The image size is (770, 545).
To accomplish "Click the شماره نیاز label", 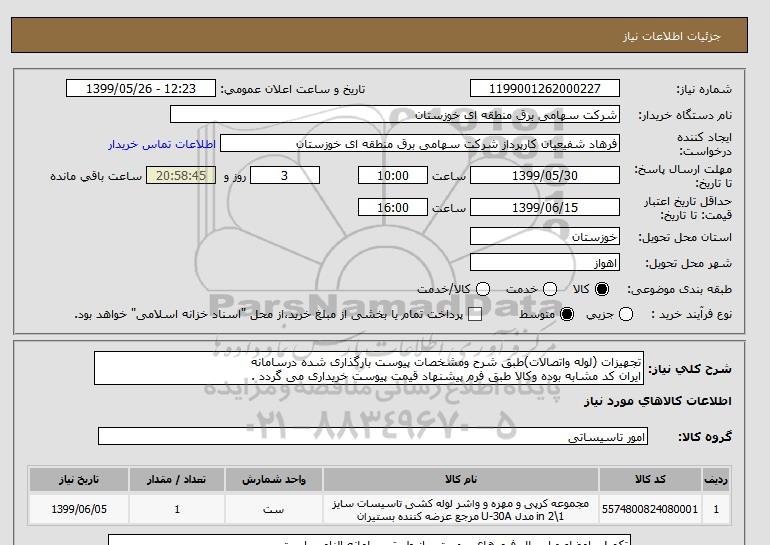I will click(704, 89).
